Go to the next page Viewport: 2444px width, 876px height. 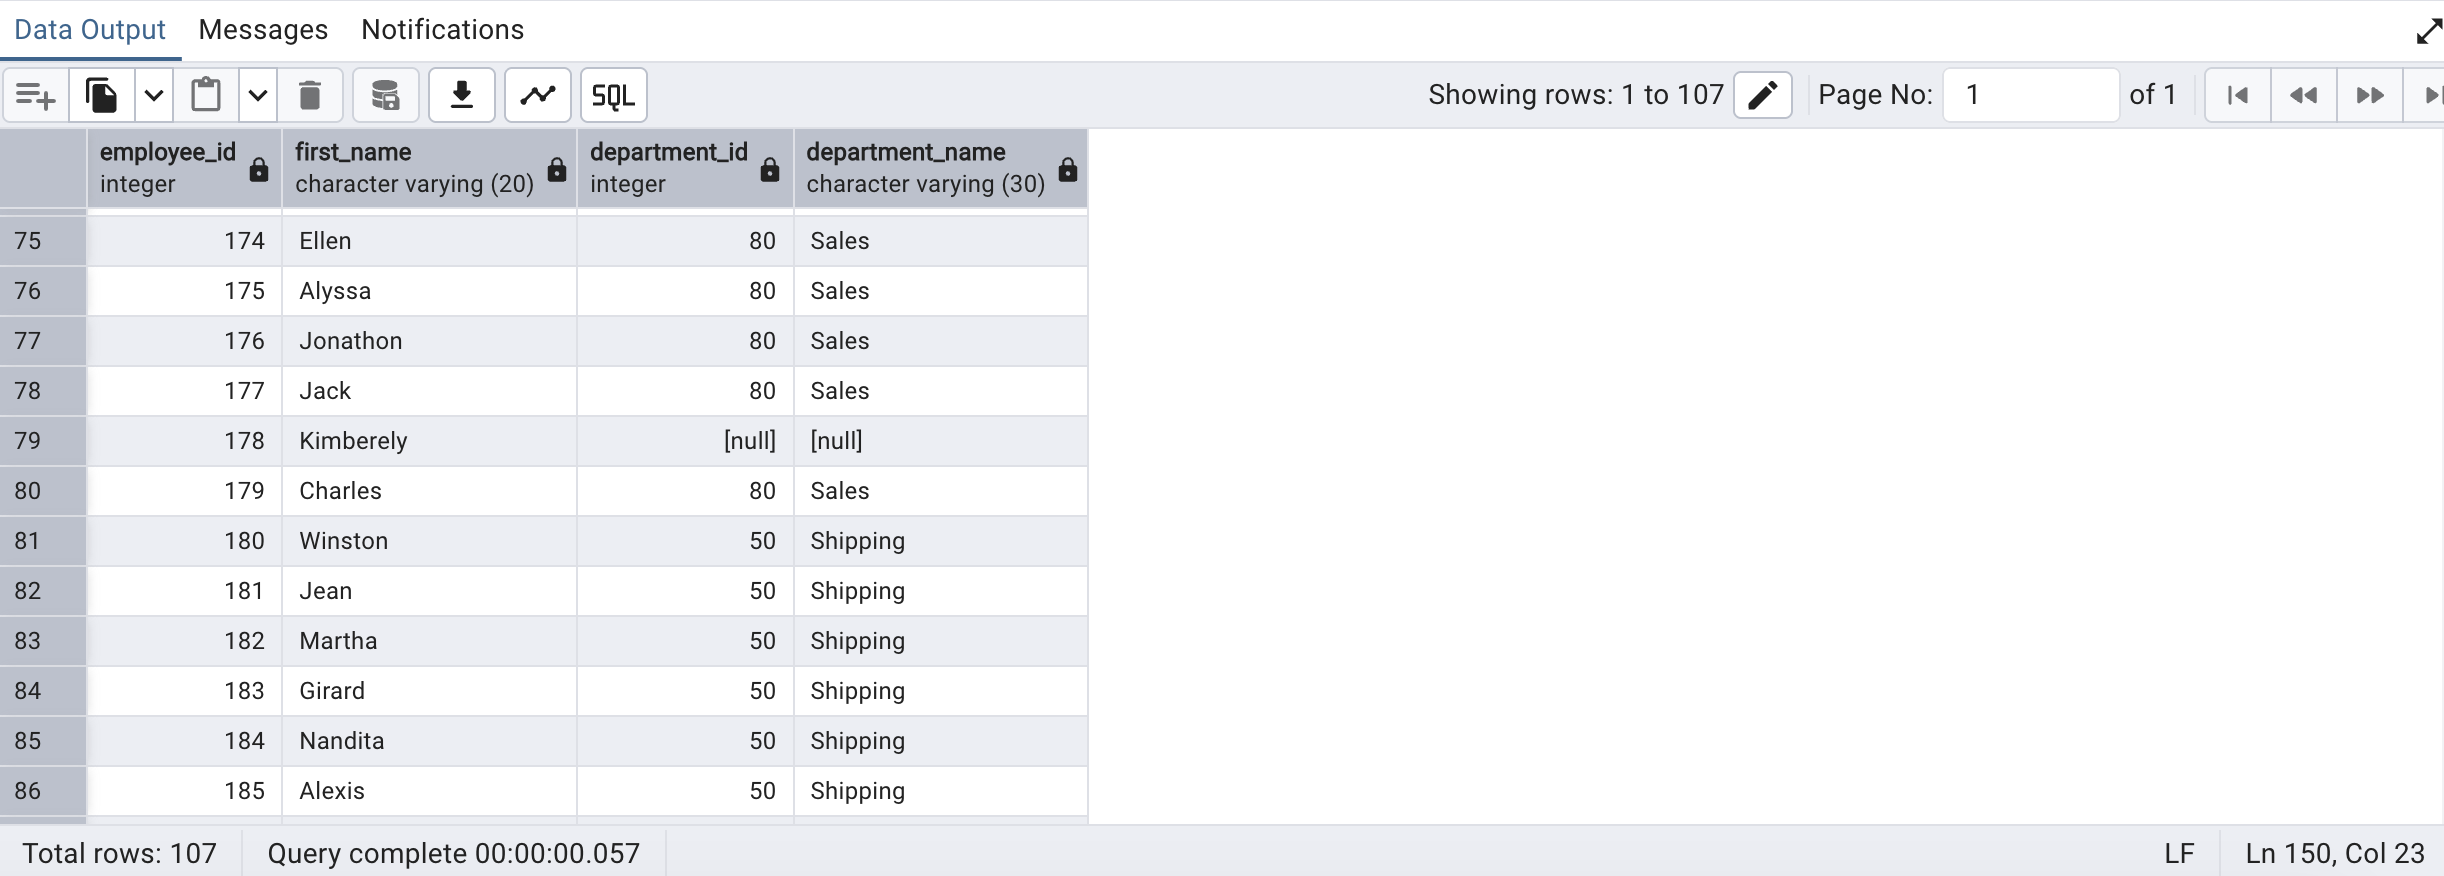[x=2369, y=96]
